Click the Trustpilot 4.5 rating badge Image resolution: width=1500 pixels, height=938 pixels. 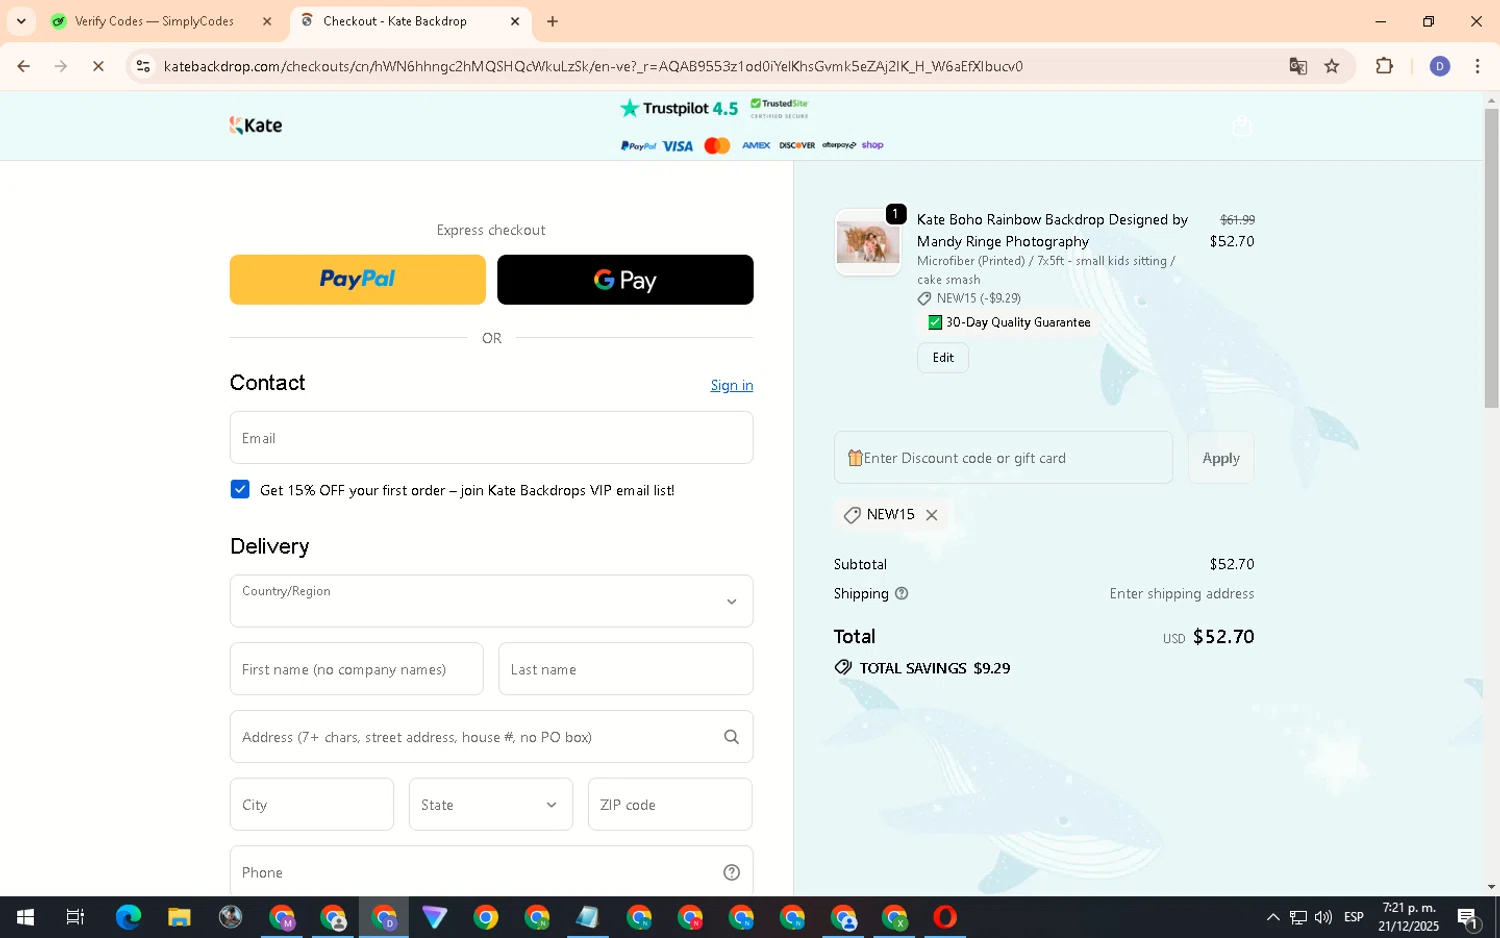pyautogui.click(x=679, y=108)
